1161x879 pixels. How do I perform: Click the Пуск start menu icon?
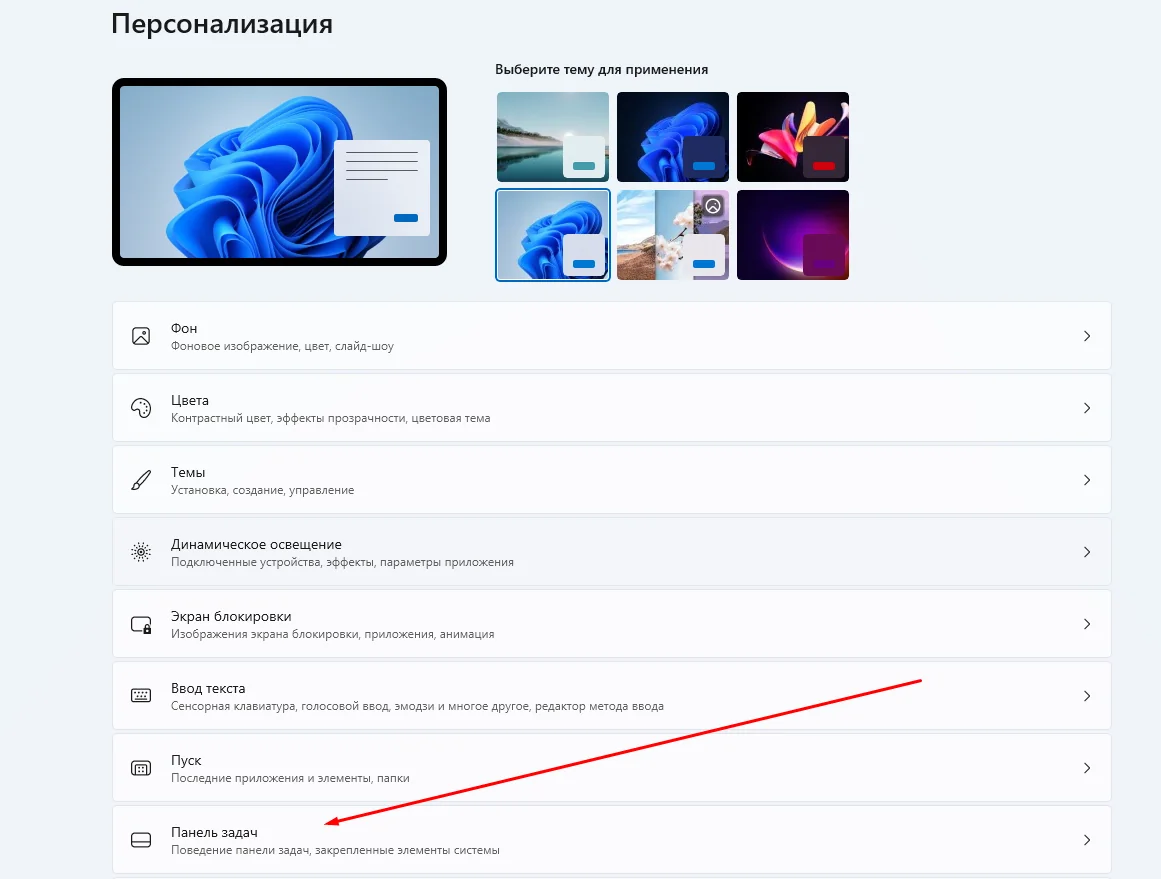tap(141, 768)
